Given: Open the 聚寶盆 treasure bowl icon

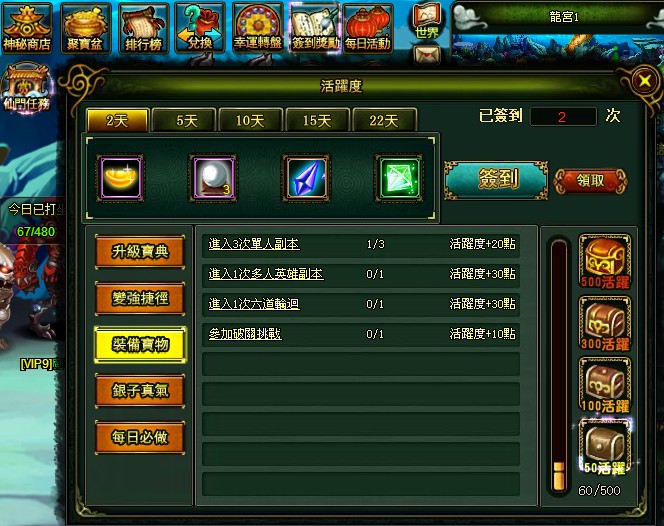Looking at the screenshot, I should [85, 28].
